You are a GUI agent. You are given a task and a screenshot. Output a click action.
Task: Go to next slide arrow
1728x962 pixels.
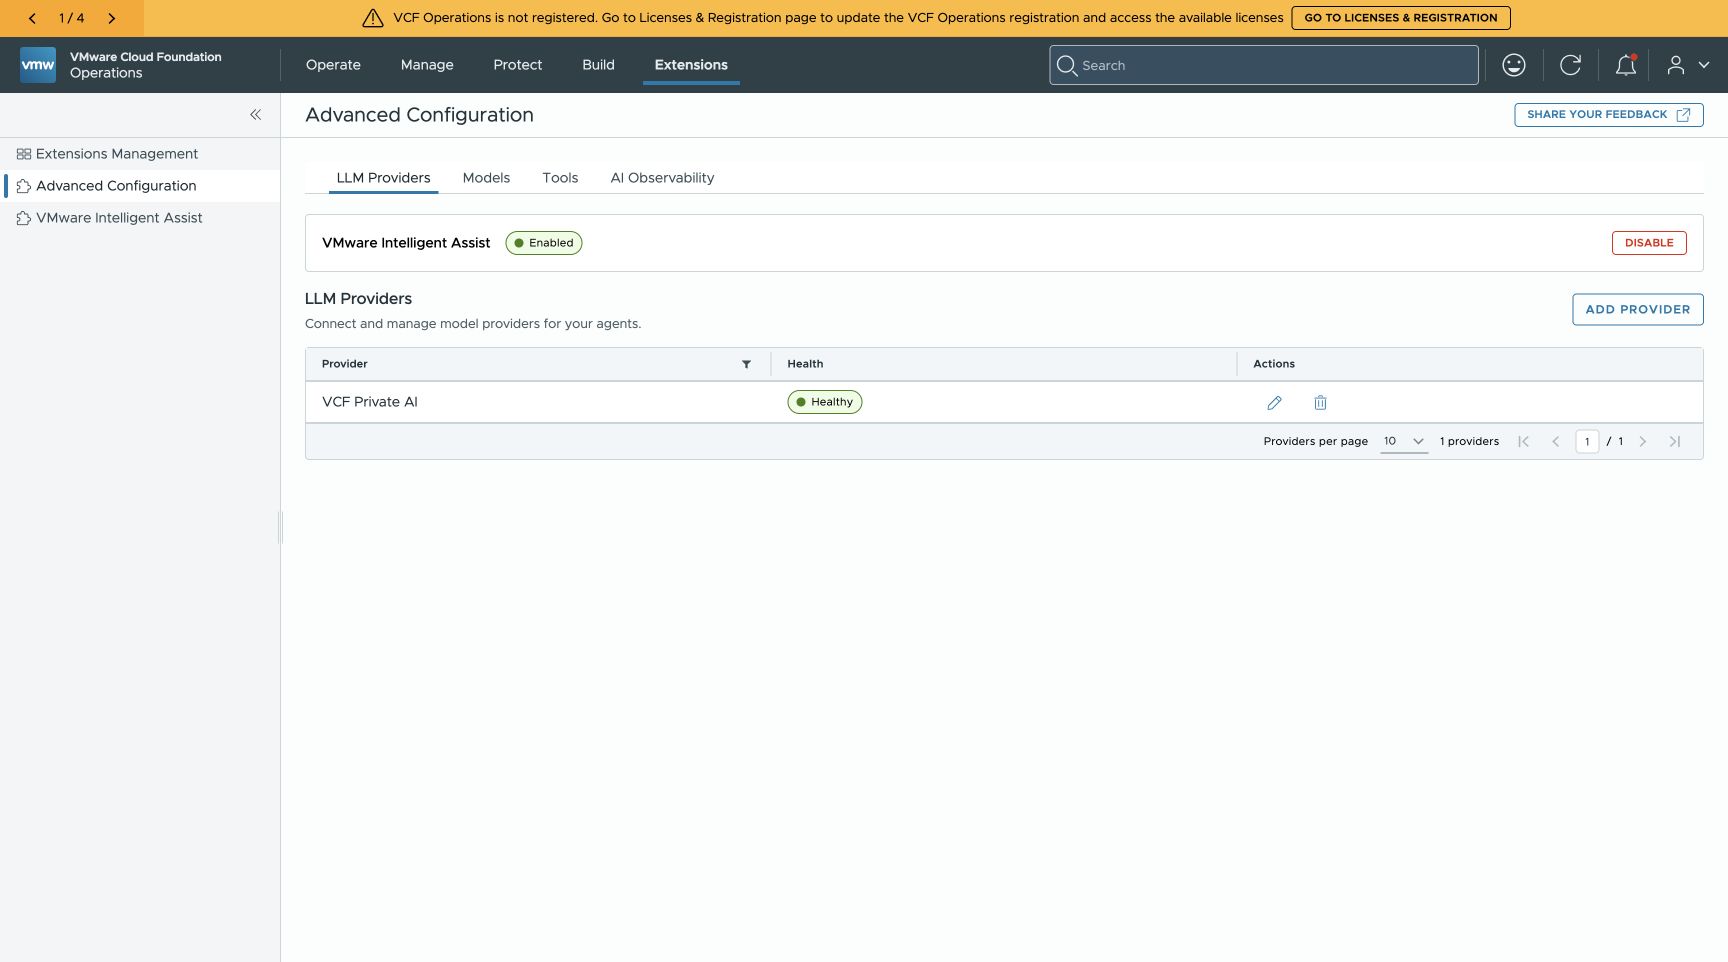[111, 18]
